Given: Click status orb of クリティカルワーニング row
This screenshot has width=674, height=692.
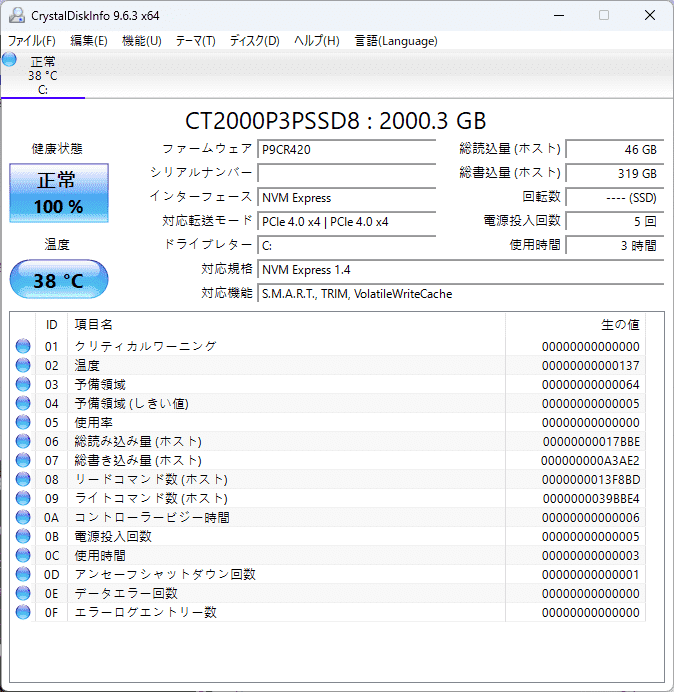Looking at the screenshot, I should [x=23, y=346].
